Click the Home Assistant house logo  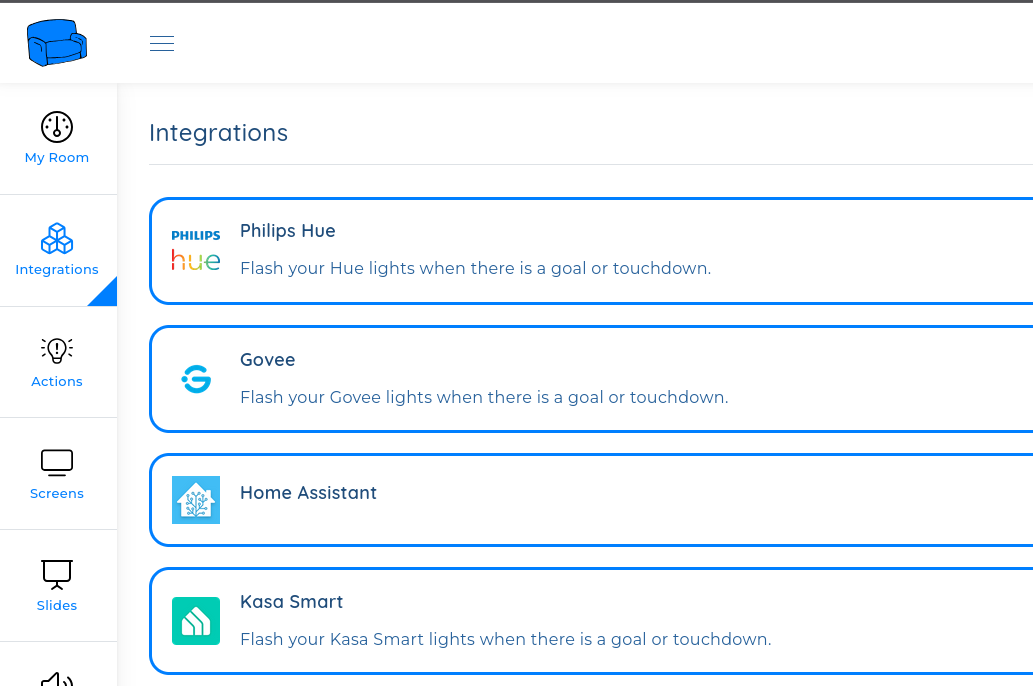pos(196,500)
